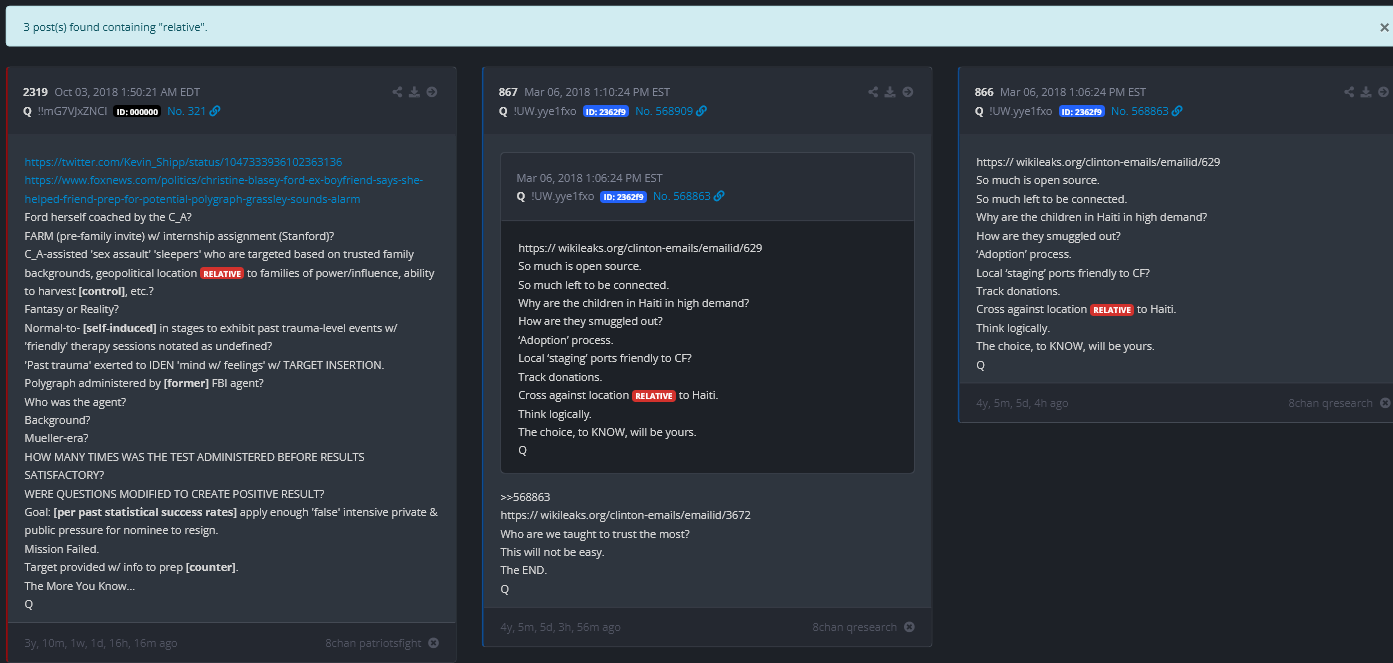Click the red RELATIVE highlight in post 866
This screenshot has height=663, width=1393.
(1112, 310)
